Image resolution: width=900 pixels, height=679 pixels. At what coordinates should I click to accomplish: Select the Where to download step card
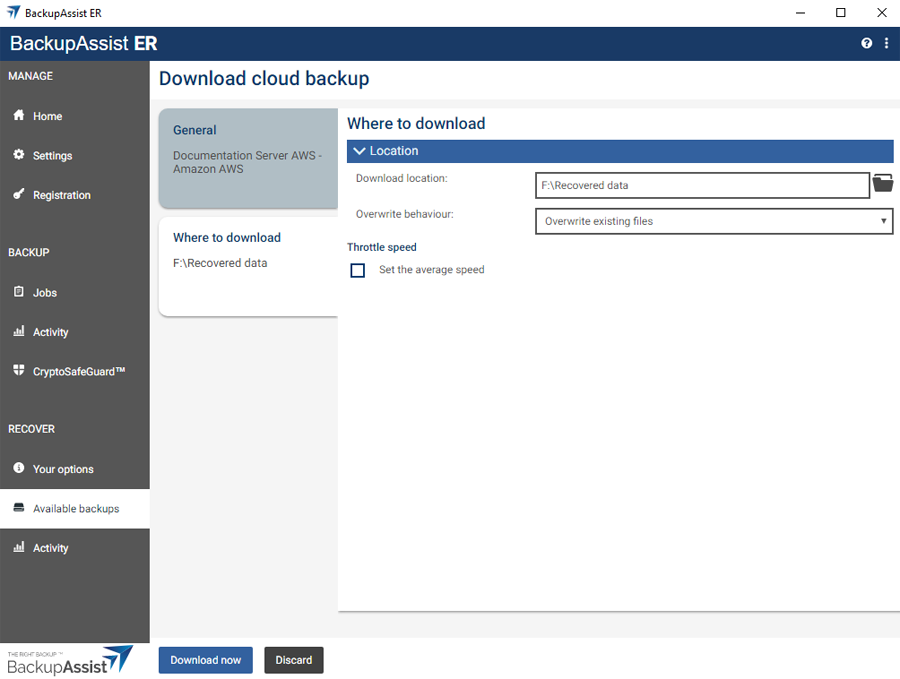point(248,266)
